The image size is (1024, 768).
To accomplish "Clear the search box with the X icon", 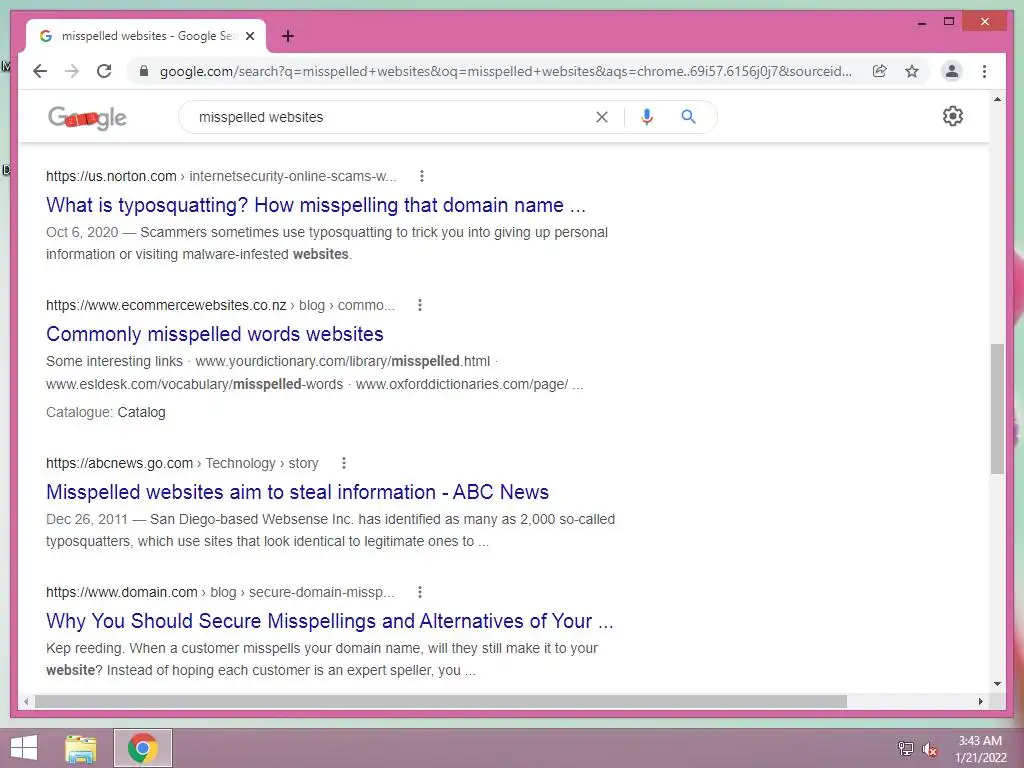I will 602,117.
